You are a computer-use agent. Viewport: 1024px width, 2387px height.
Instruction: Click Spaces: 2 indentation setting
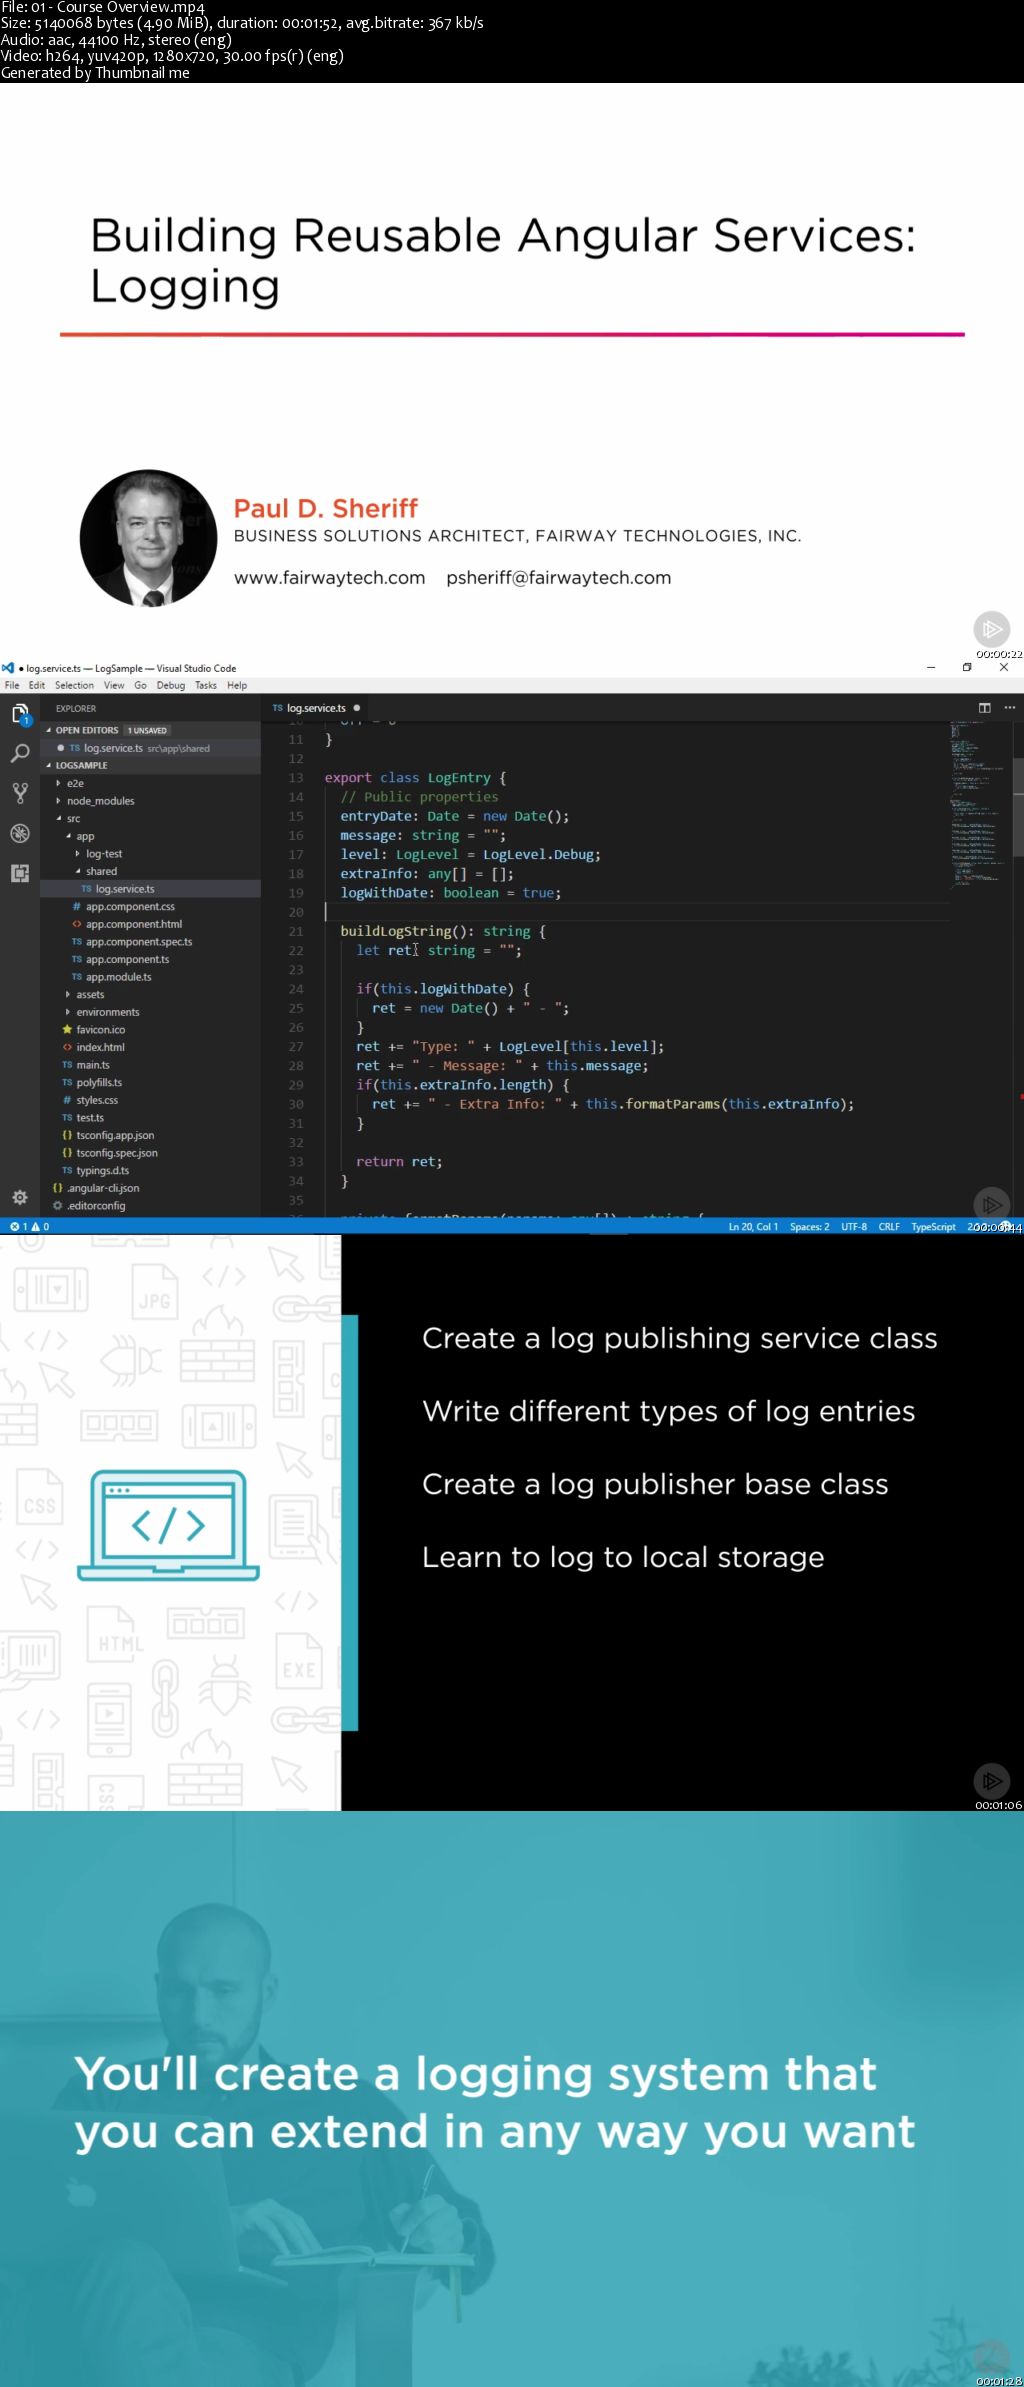pyautogui.click(x=809, y=1226)
